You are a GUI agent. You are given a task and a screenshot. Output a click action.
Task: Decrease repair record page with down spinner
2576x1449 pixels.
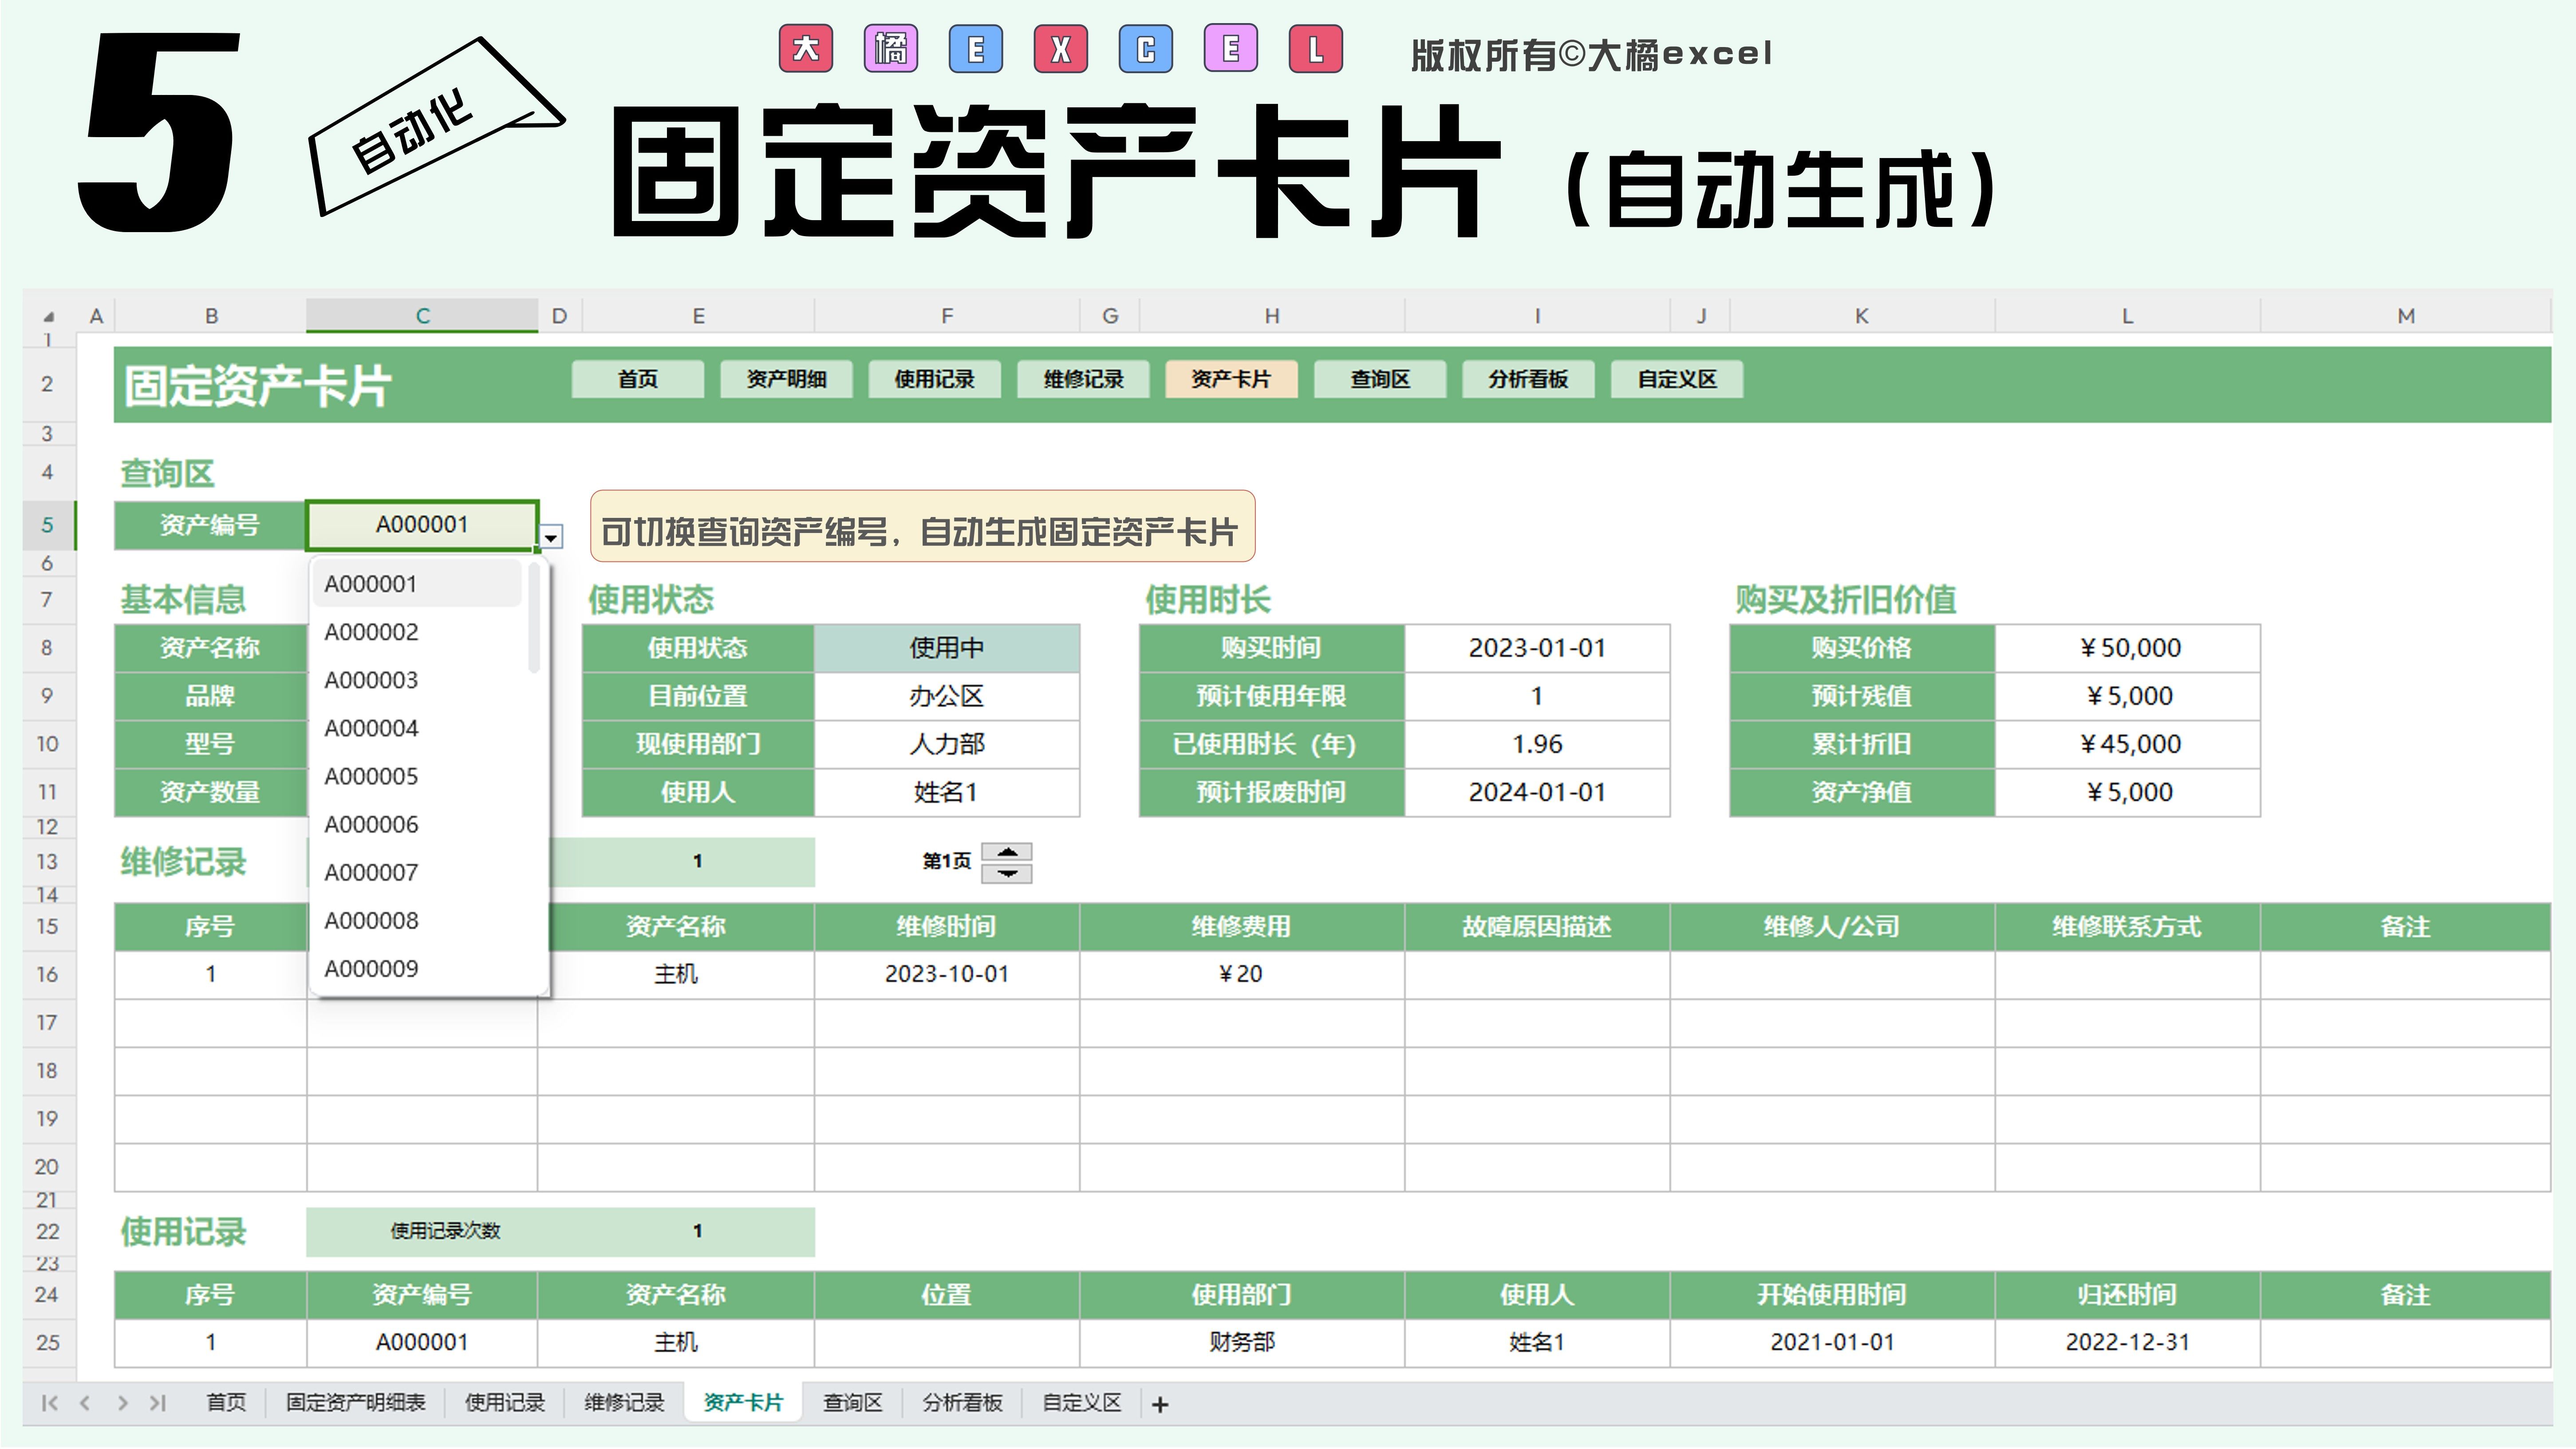click(x=1007, y=874)
